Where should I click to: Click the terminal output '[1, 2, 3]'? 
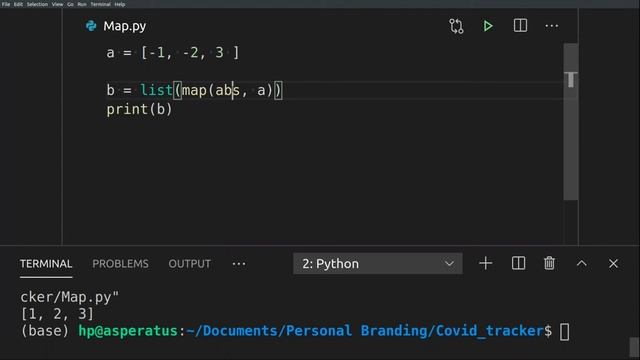click(57, 314)
